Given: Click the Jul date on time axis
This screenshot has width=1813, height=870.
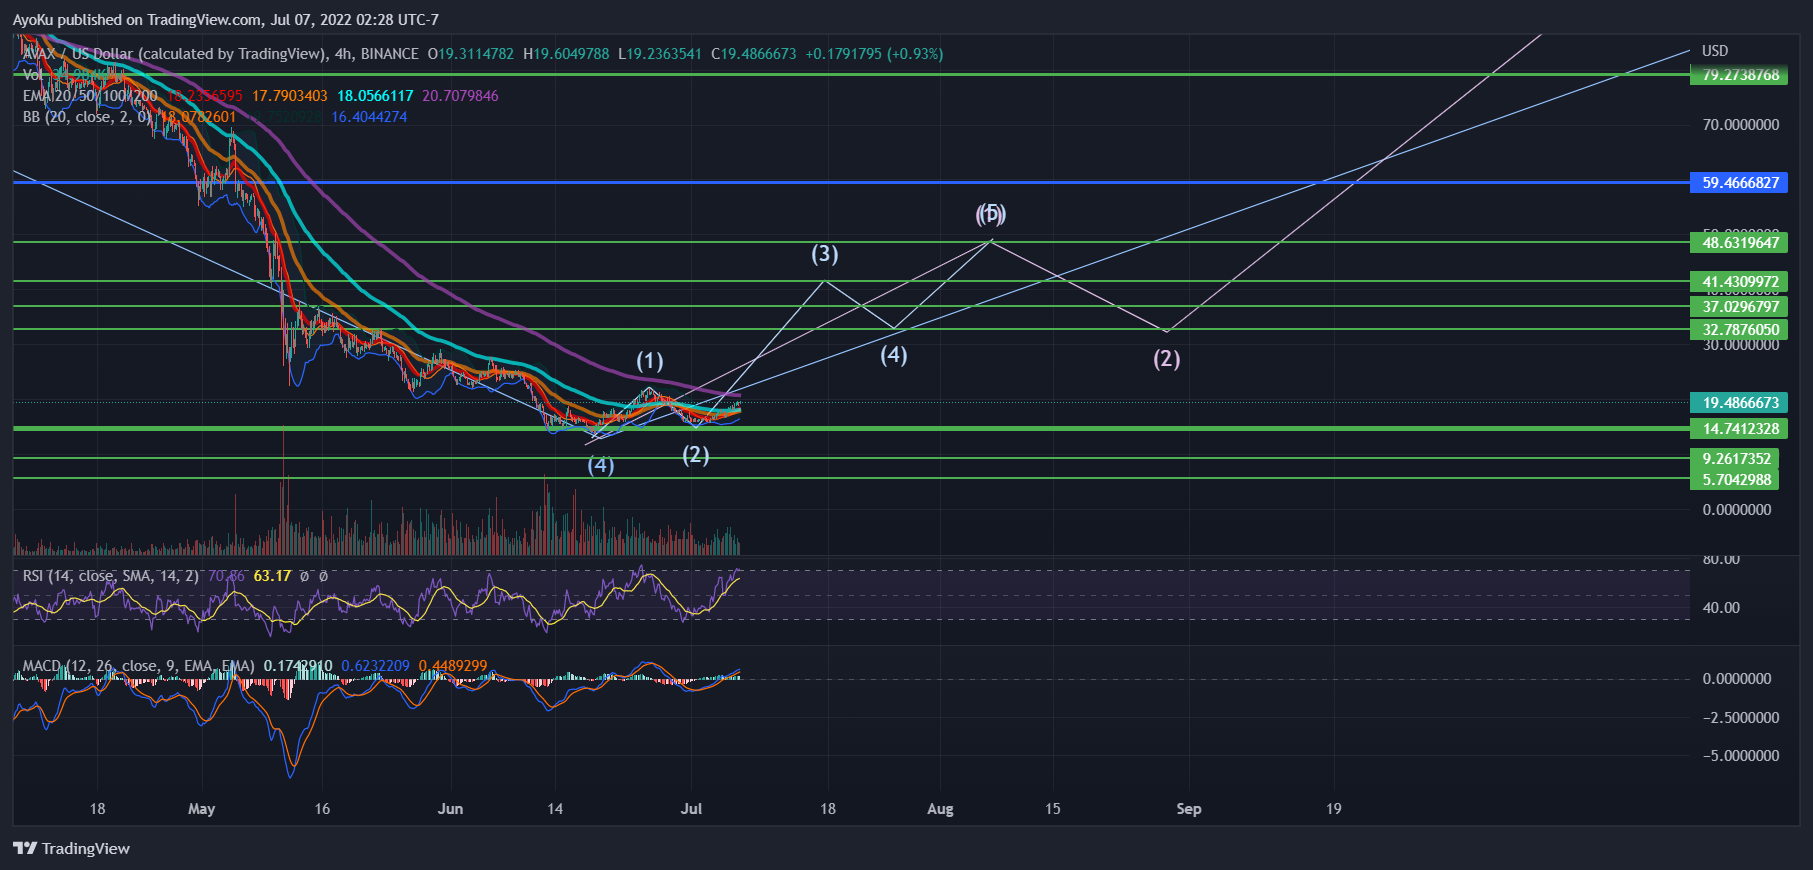Looking at the screenshot, I should [691, 809].
